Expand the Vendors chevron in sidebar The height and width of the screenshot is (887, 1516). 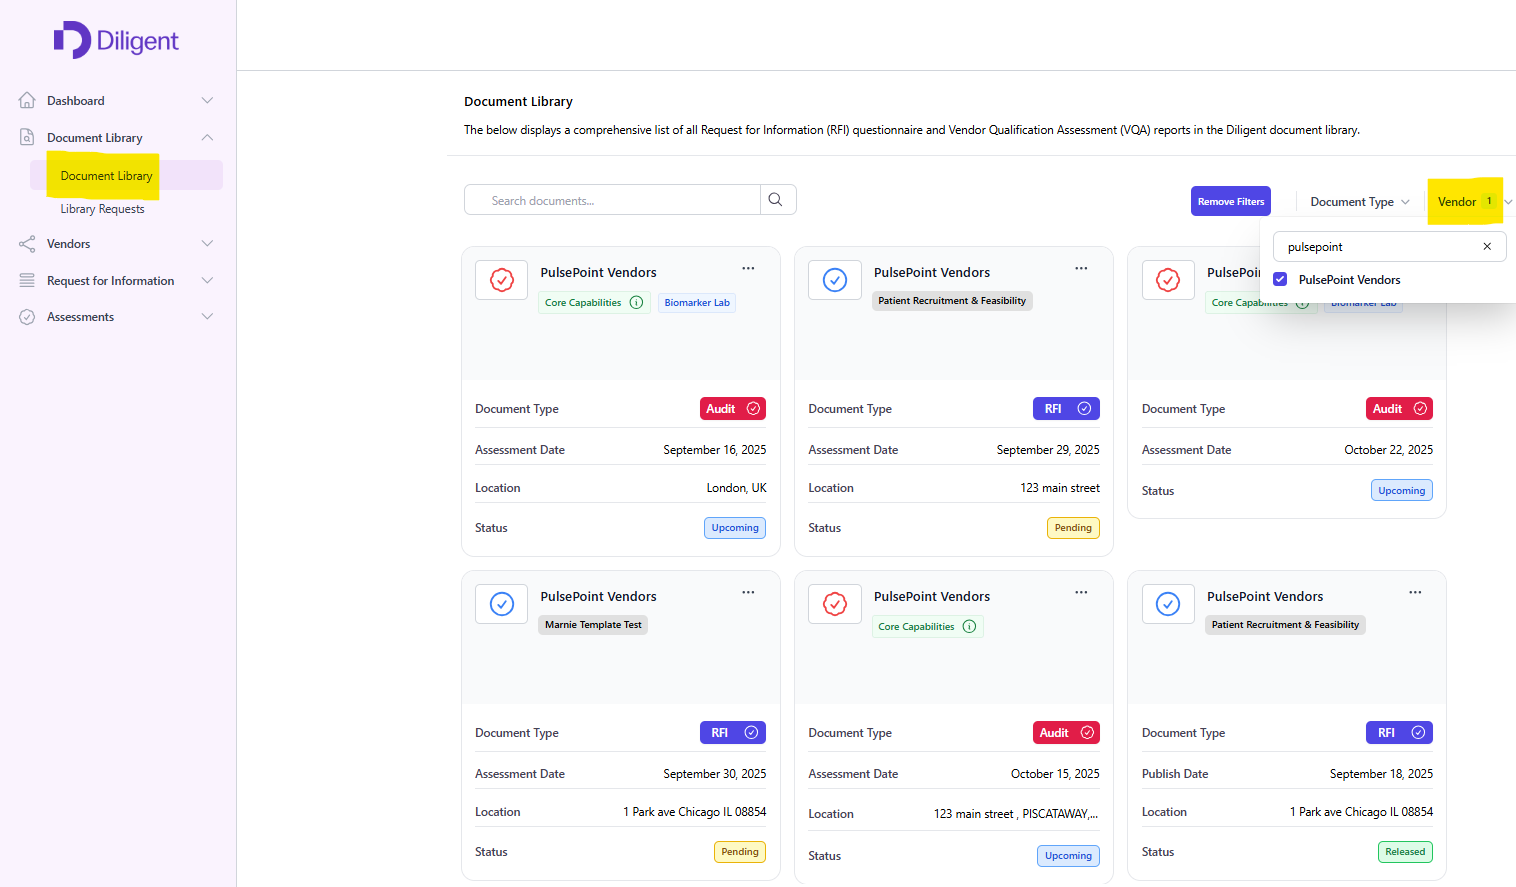point(207,243)
